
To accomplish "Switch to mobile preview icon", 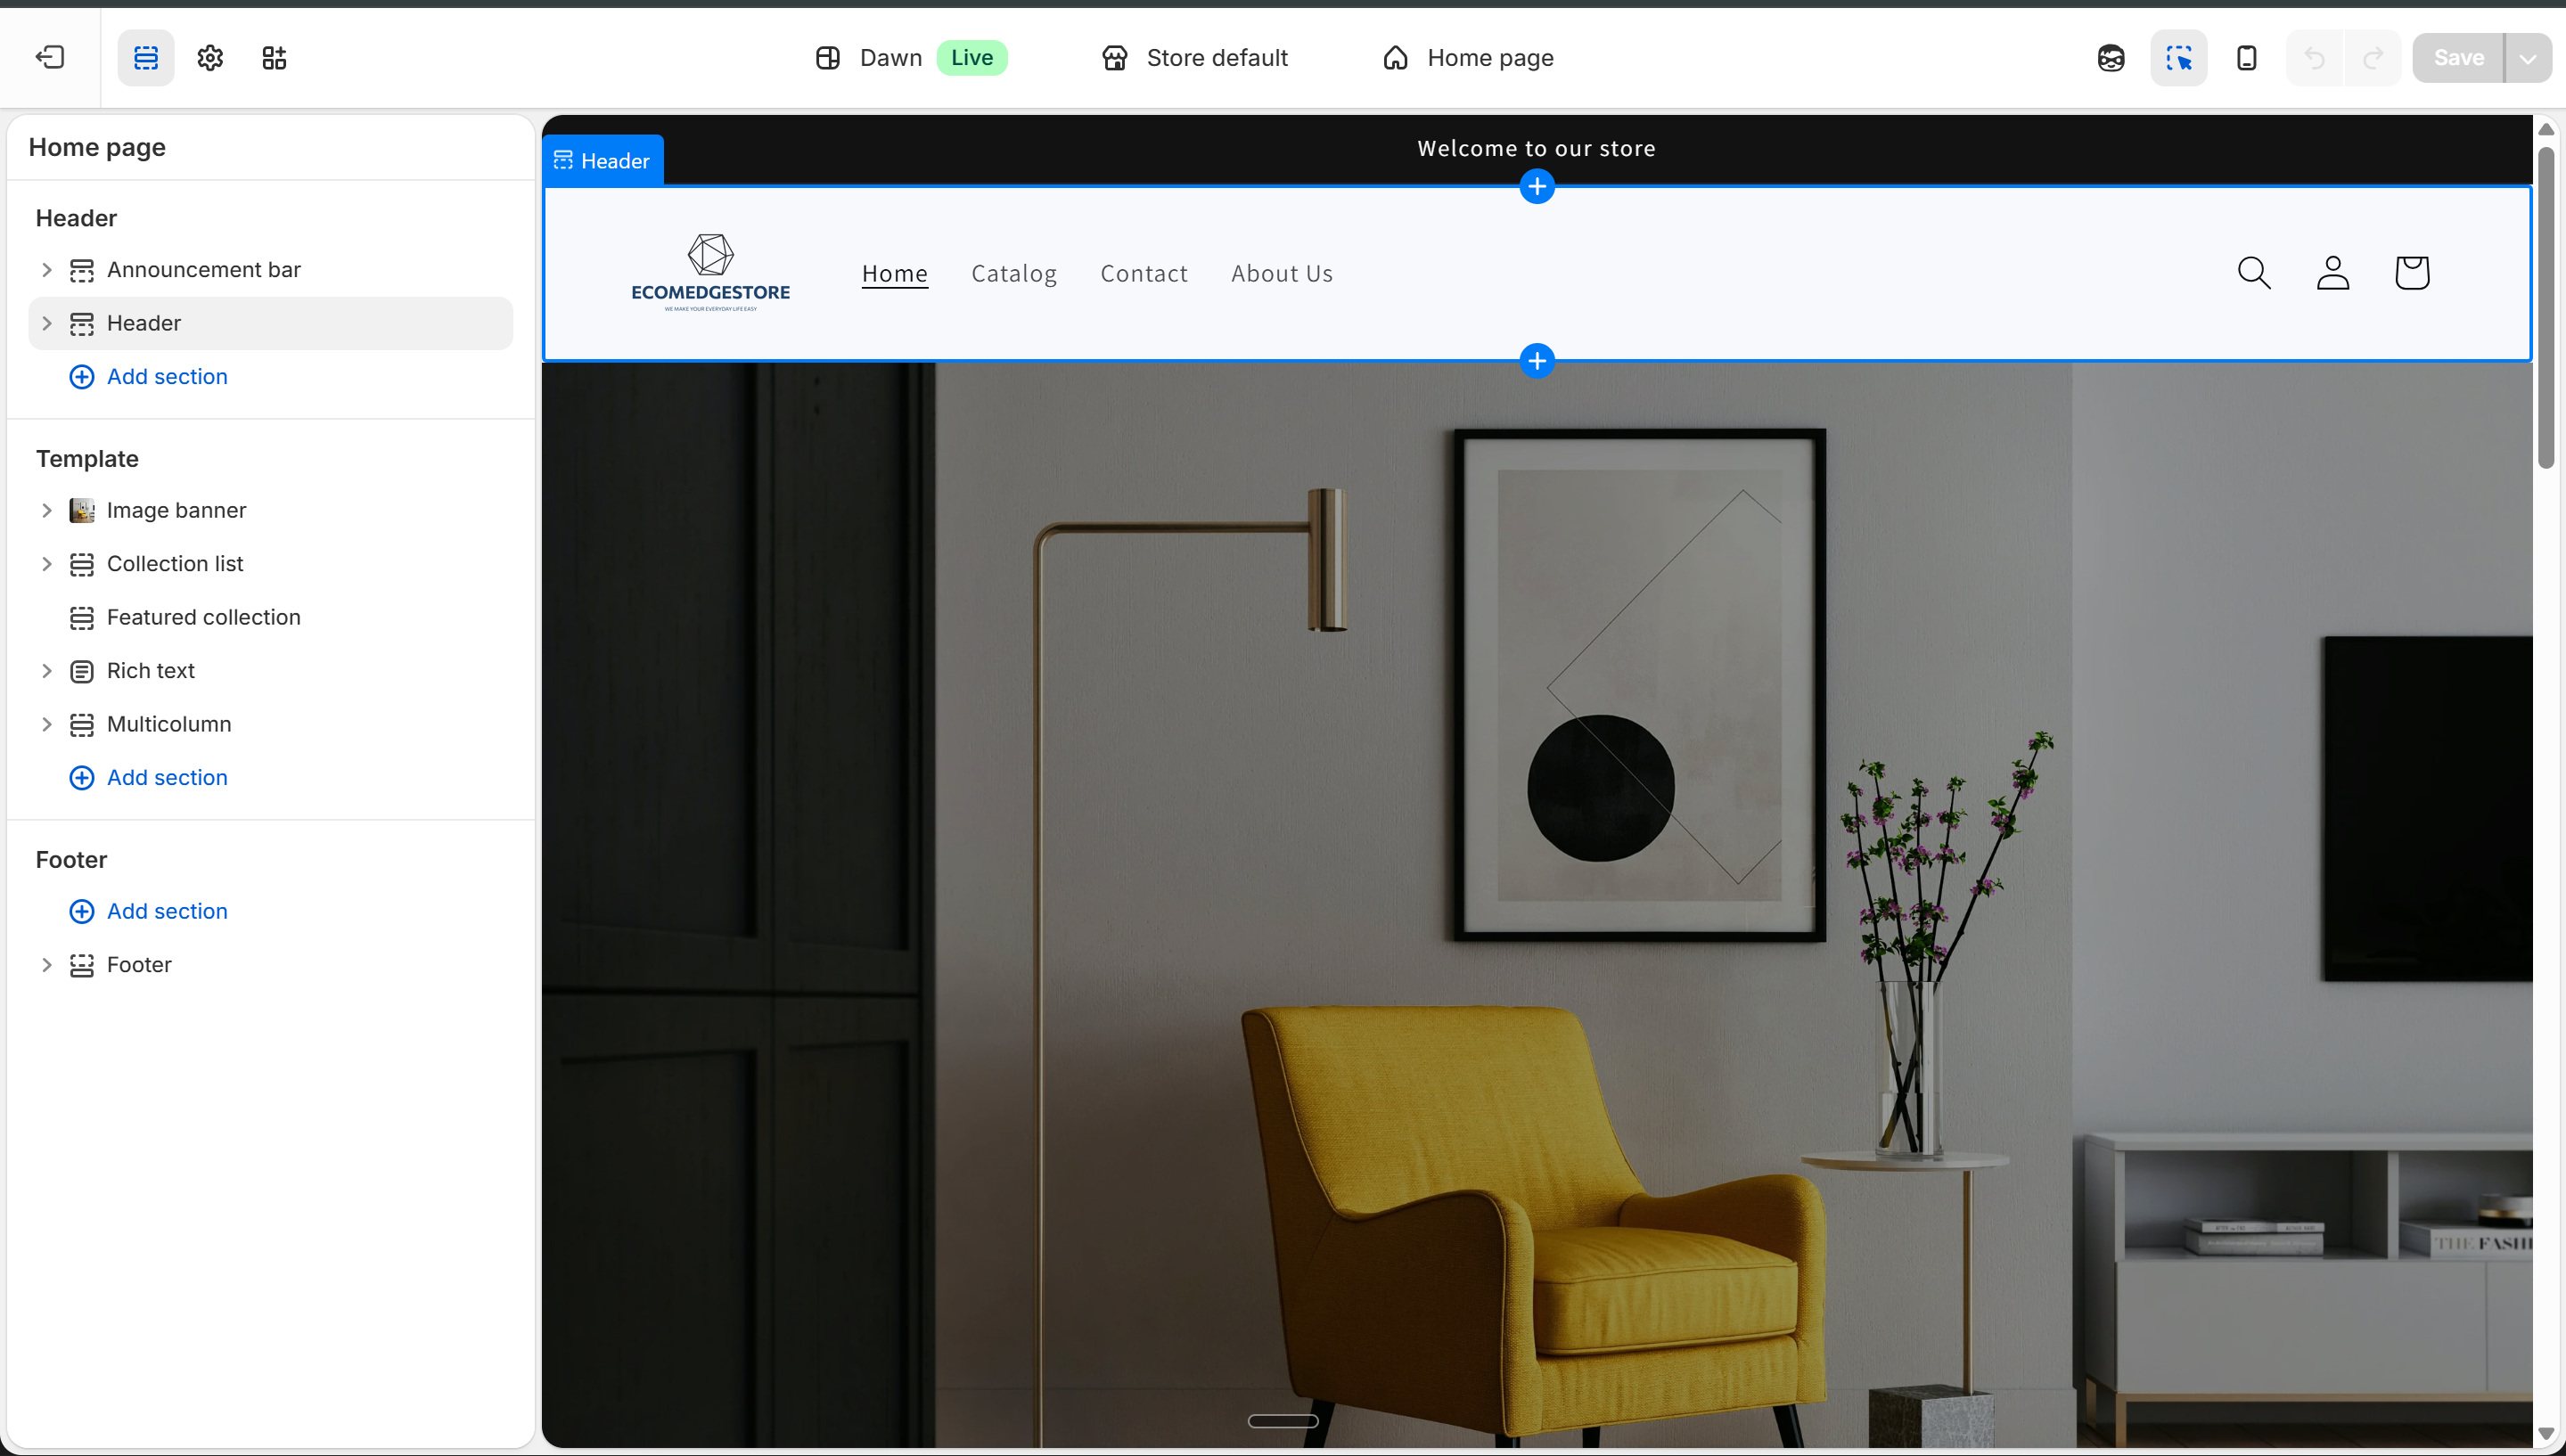I will coord(2246,57).
